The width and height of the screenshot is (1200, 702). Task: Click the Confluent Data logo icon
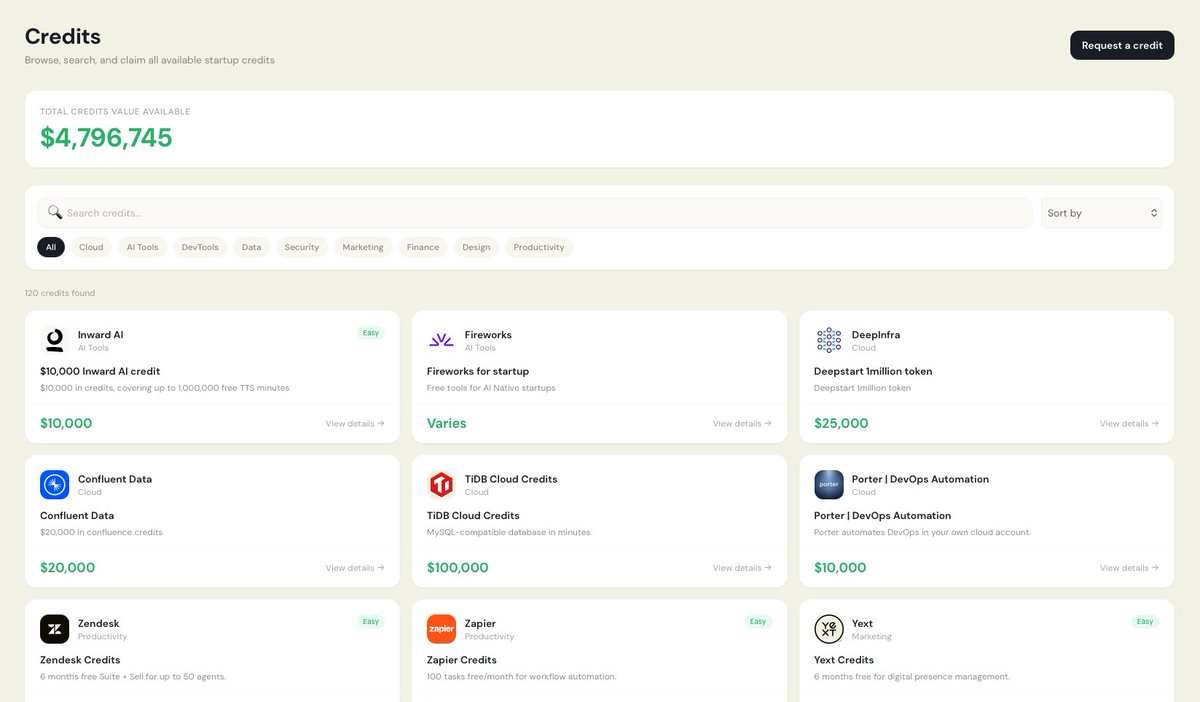54,485
